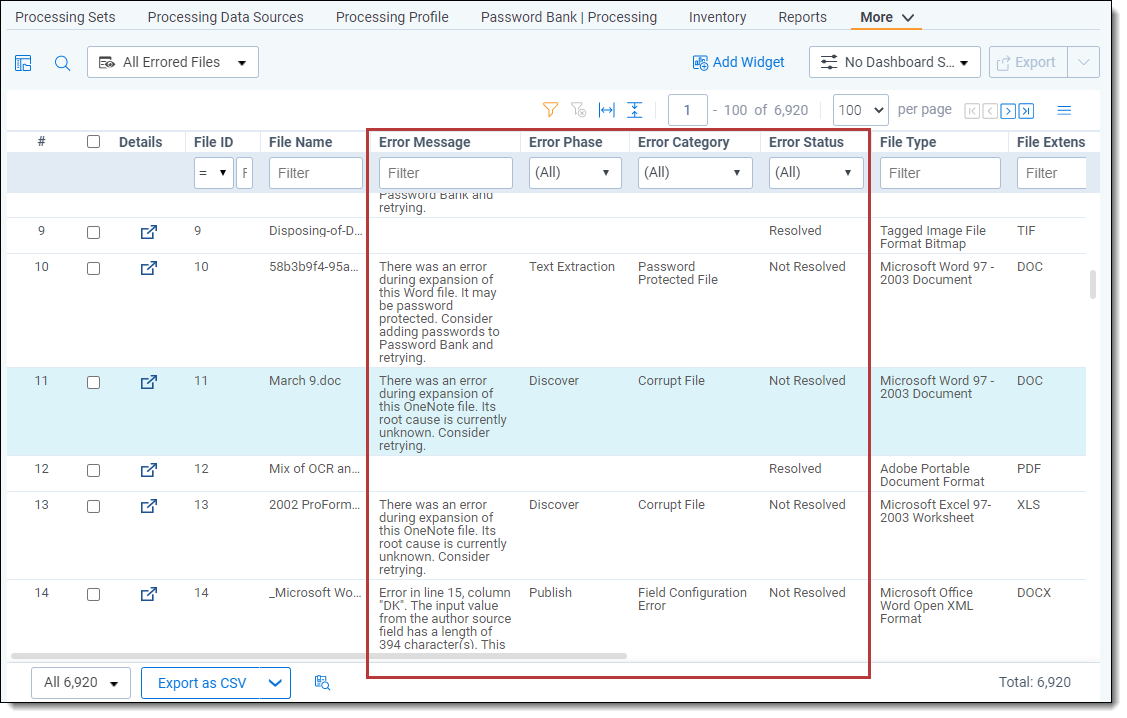Click the inspect icon beside Export as CSV
This screenshot has width=1127, height=718.
322,682
